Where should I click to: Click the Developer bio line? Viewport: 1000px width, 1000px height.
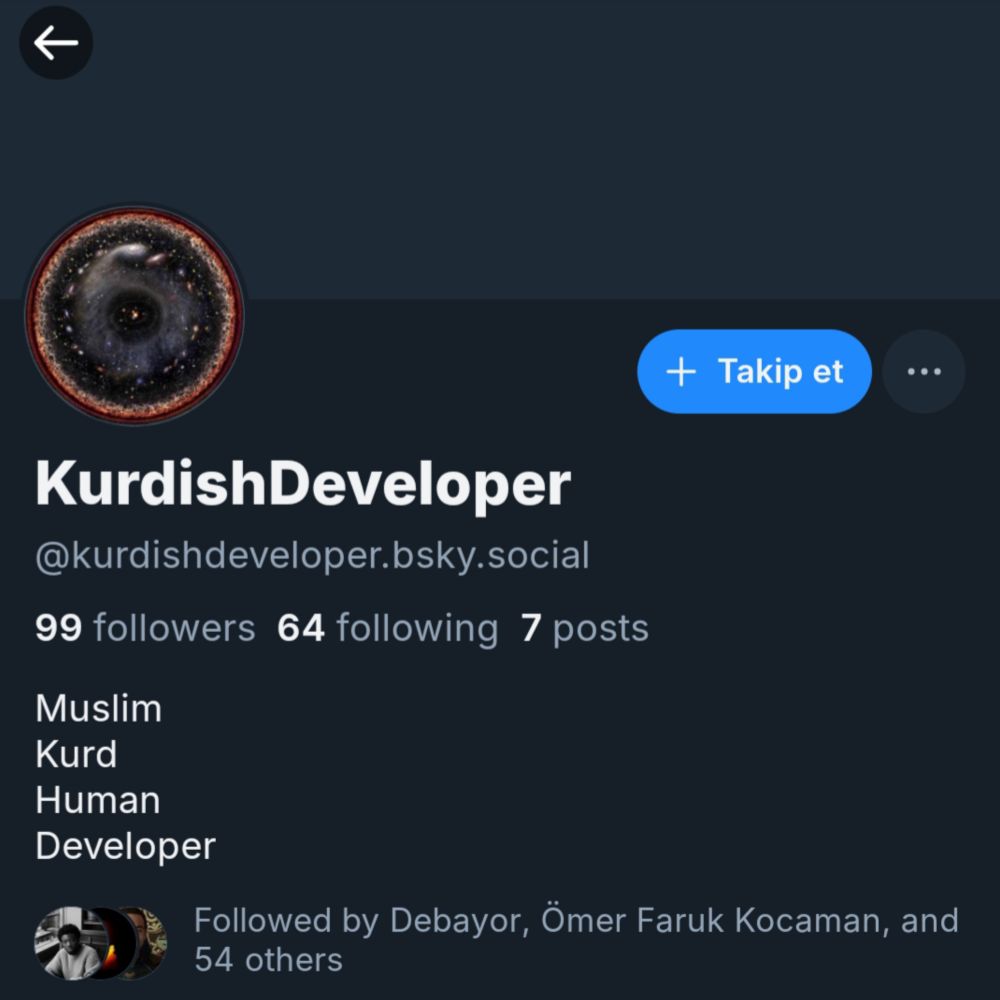(x=126, y=846)
